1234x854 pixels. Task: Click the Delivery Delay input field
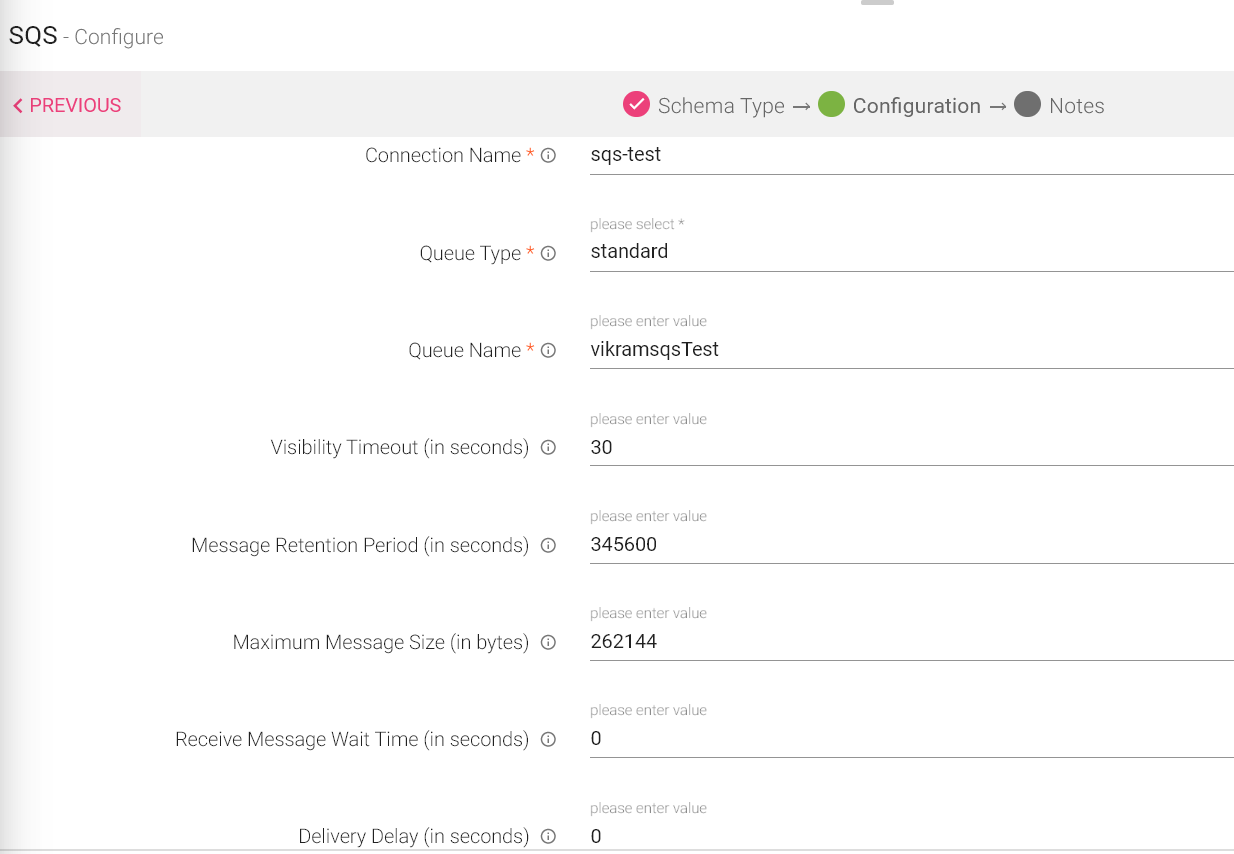click(910, 836)
